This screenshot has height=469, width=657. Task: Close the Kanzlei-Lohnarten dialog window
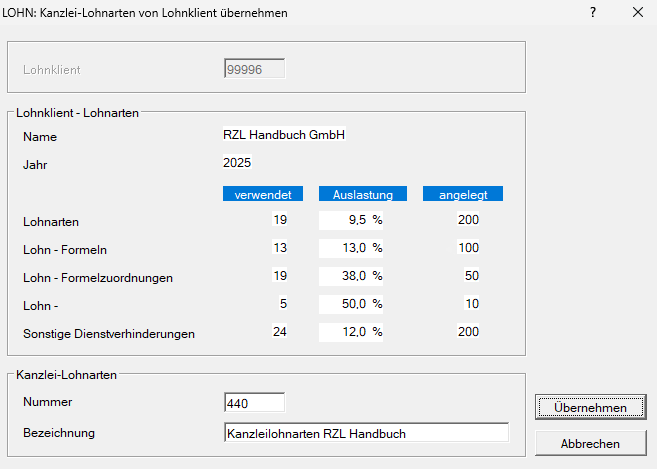[x=638, y=13]
